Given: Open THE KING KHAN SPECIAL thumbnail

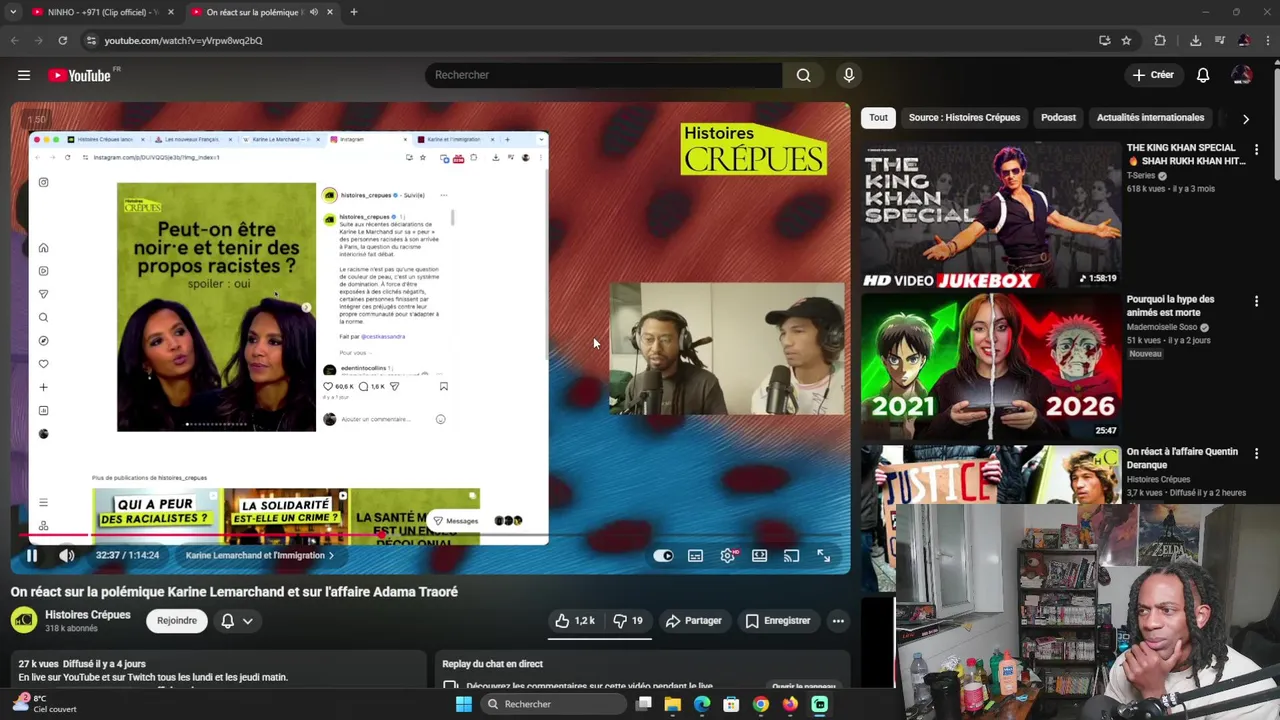Looking at the screenshot, I should pyautogui.click(x=991, y=214).
